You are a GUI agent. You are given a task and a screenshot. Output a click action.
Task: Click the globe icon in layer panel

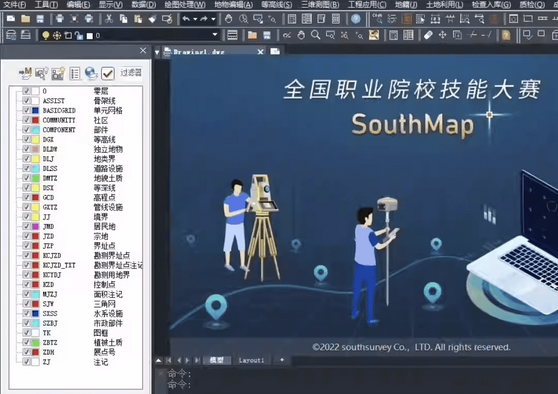[91, 73]
